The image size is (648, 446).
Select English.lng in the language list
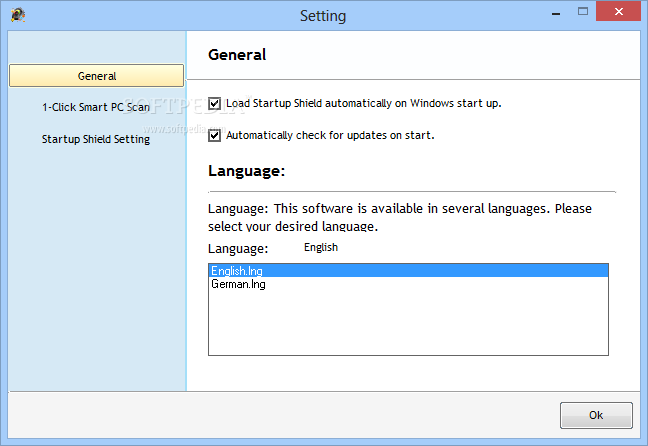coord(408,271)
